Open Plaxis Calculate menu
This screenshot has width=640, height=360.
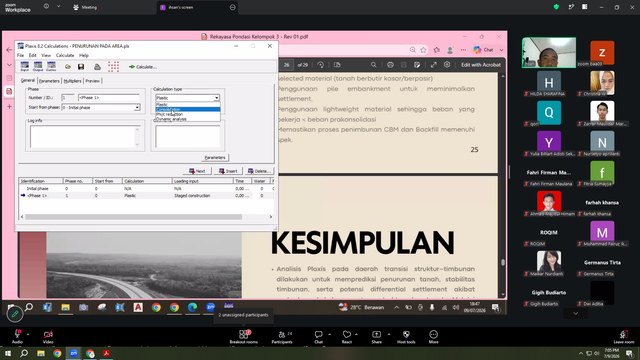pyautogui.click(x=65, y=56)
